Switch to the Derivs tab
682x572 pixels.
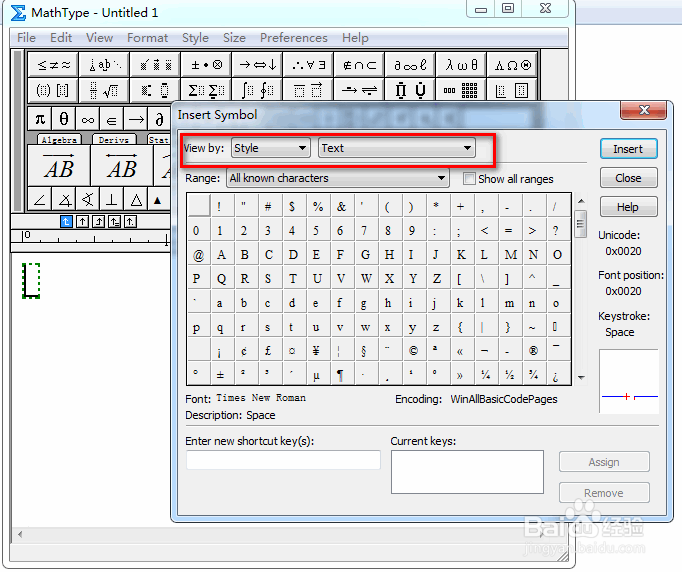[114, 140]
